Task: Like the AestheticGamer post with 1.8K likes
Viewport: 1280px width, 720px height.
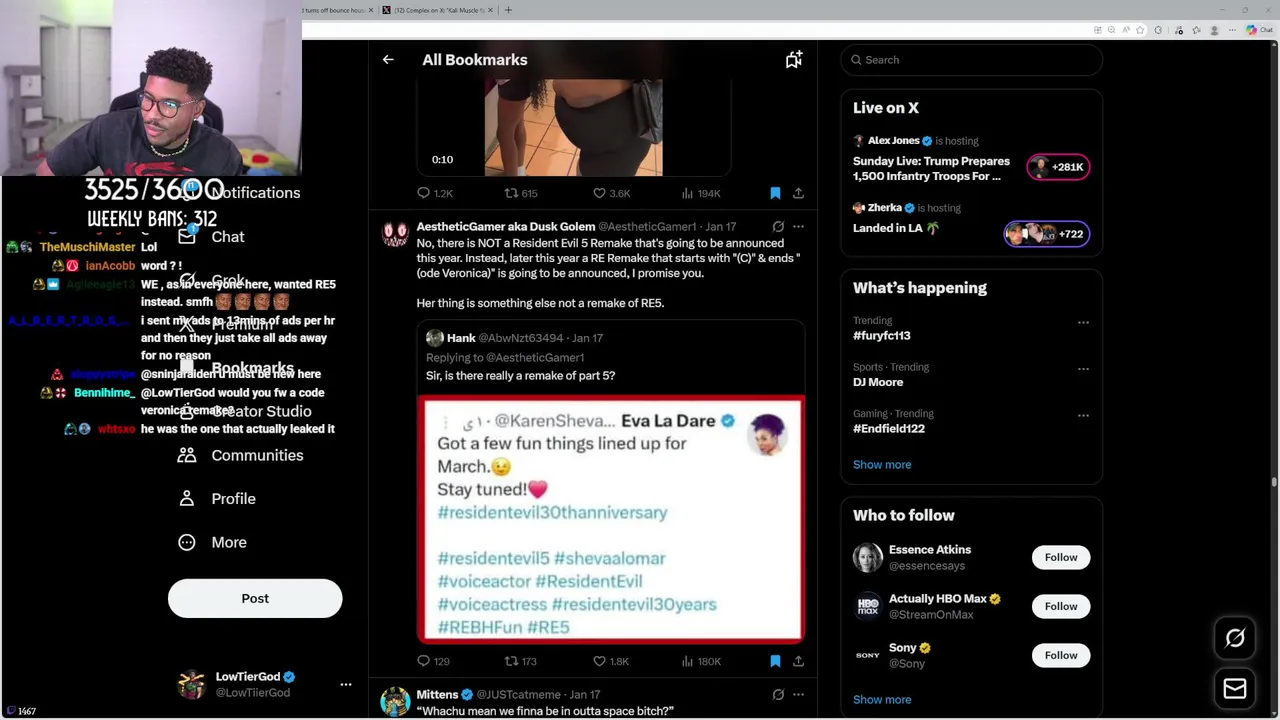Action: point(611,661)
